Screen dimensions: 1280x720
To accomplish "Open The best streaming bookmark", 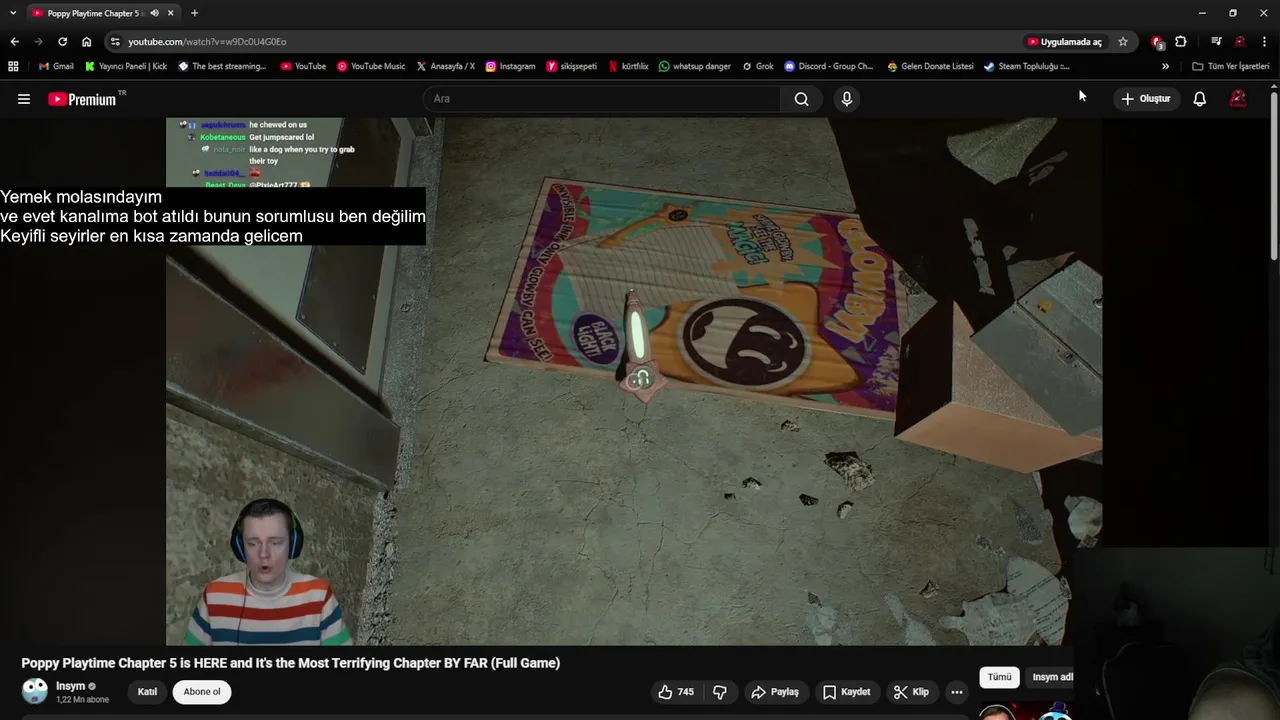I will [x=222, y=66].
